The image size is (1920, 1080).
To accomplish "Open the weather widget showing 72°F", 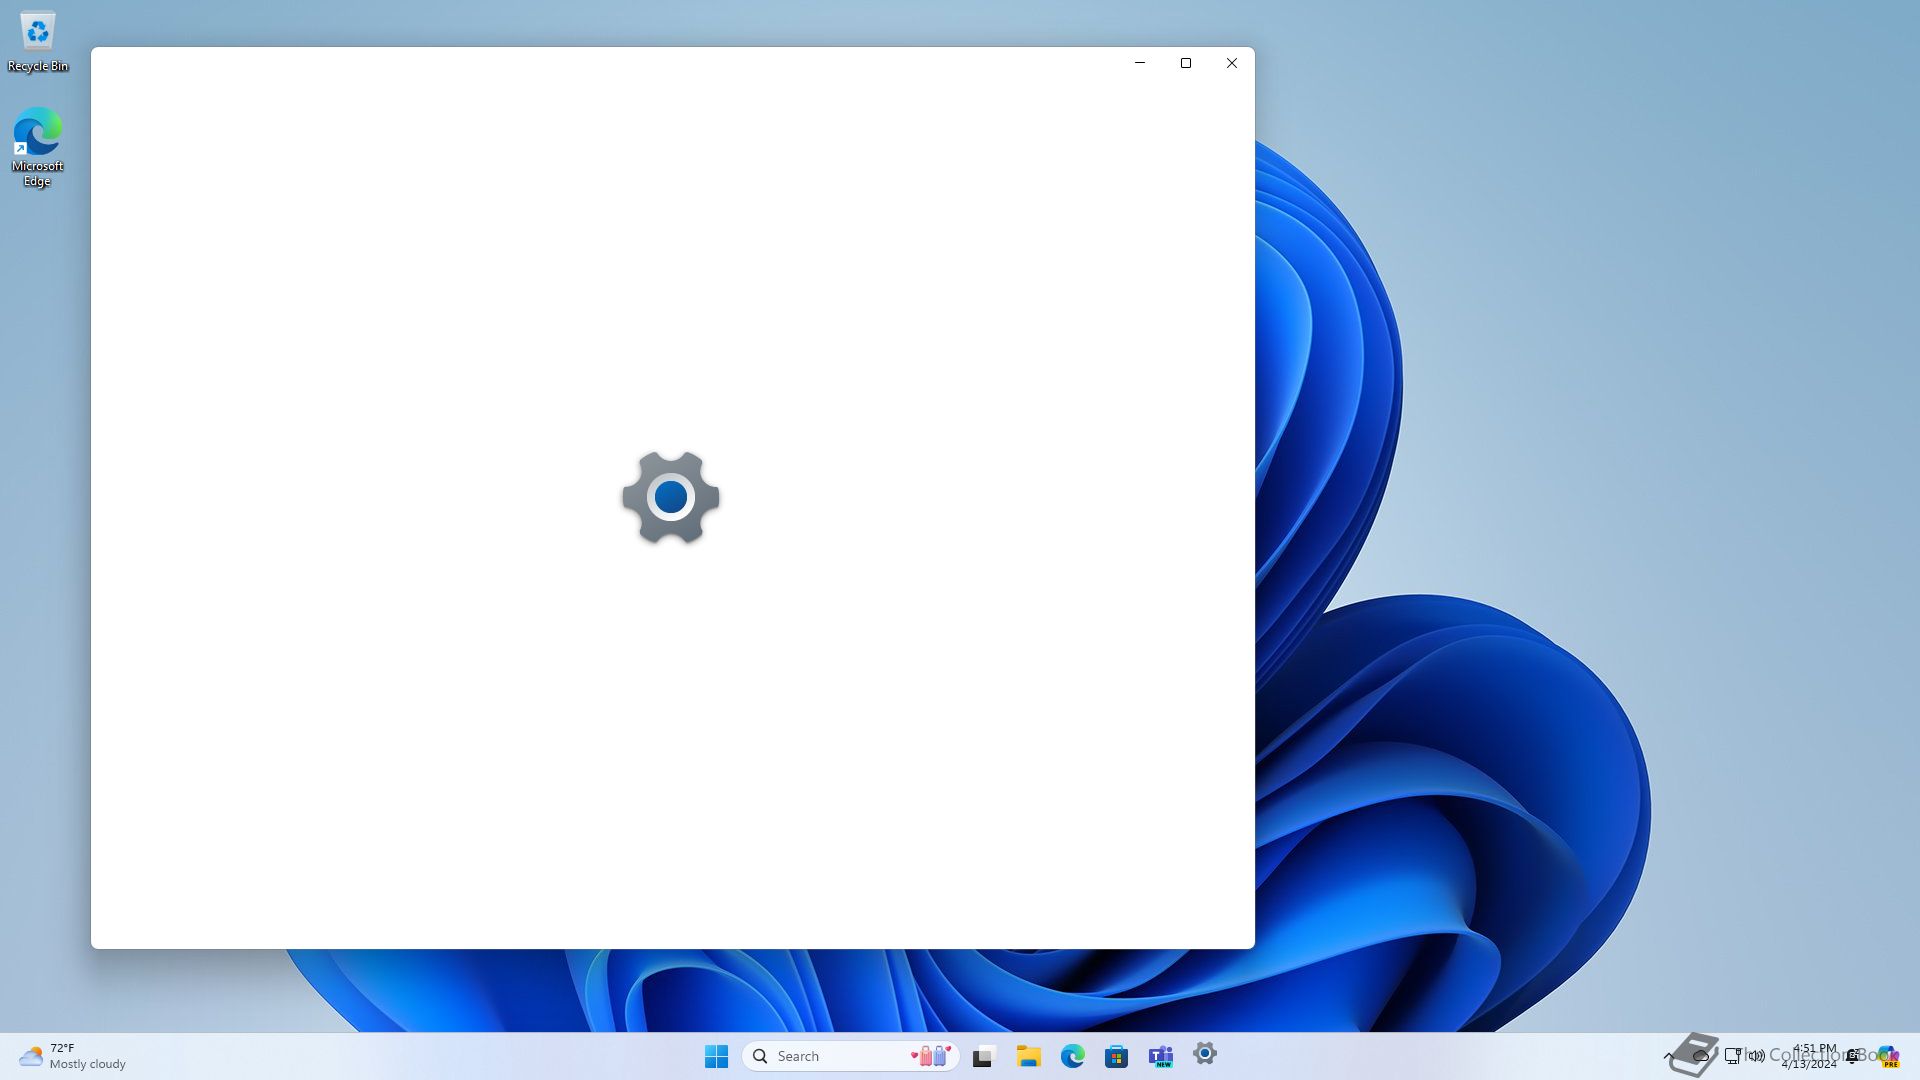I will coord(72,1056).
